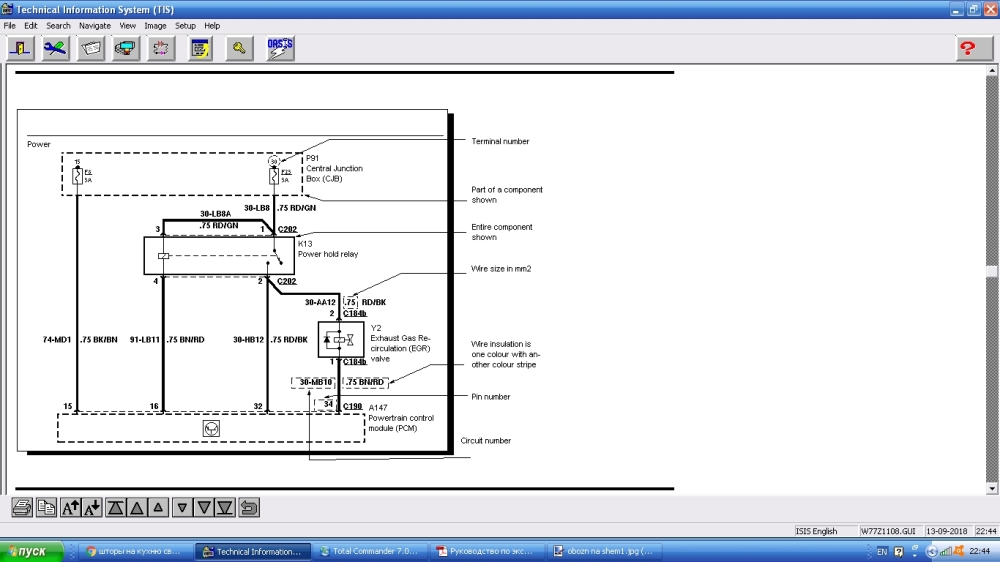Click the exit door icon in toolbar
This screenshot has height=562, width=1000.
pyautogui.click(x=20, y=48)
